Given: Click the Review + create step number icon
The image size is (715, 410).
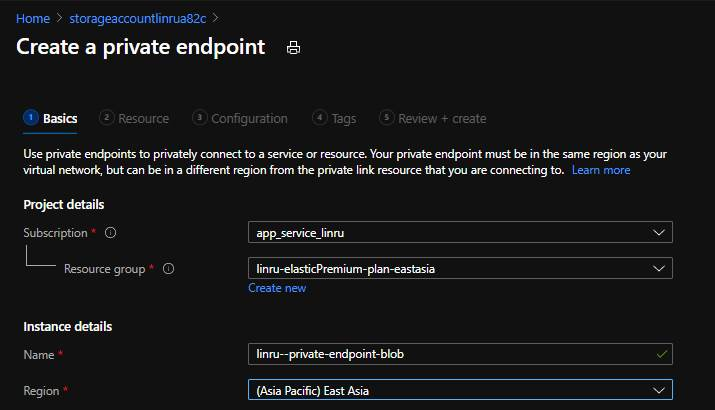Looking at the screenshot, I should pos(387,118).
